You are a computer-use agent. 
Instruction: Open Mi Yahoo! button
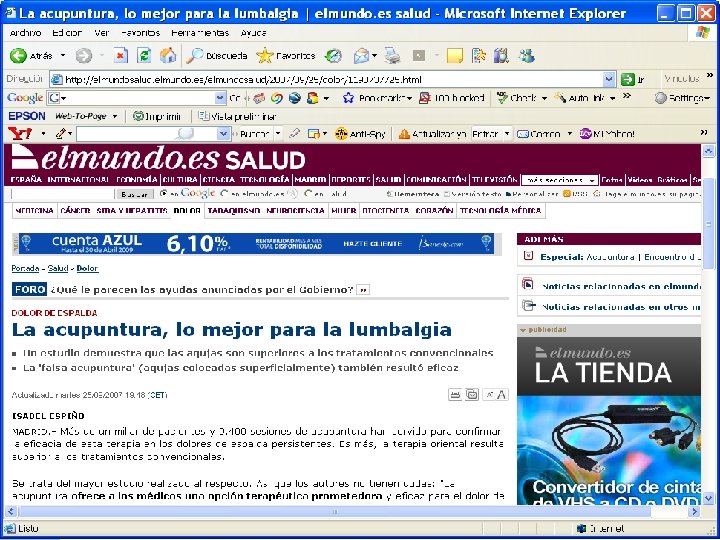[607, 134]
